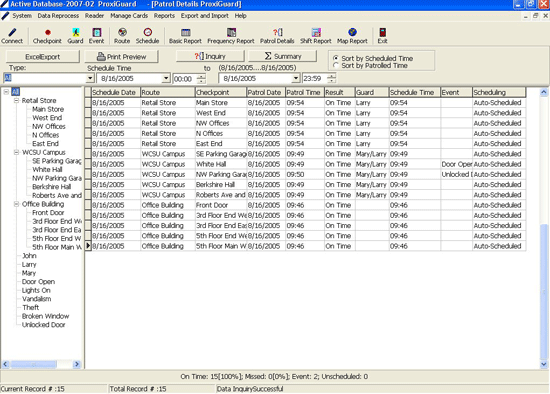Open the Route toolbar icon
This screenshot has width=550, height=394.
[122, 36]
